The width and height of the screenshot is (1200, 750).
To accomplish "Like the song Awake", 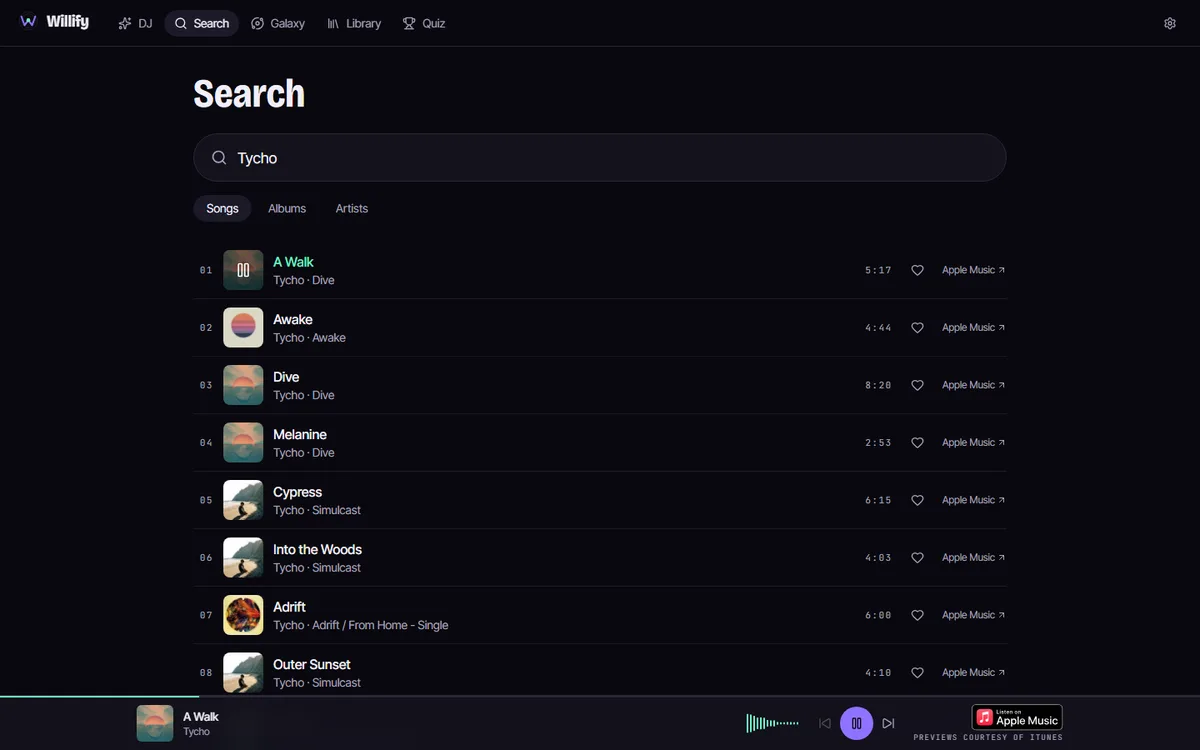I will (917, 328).
